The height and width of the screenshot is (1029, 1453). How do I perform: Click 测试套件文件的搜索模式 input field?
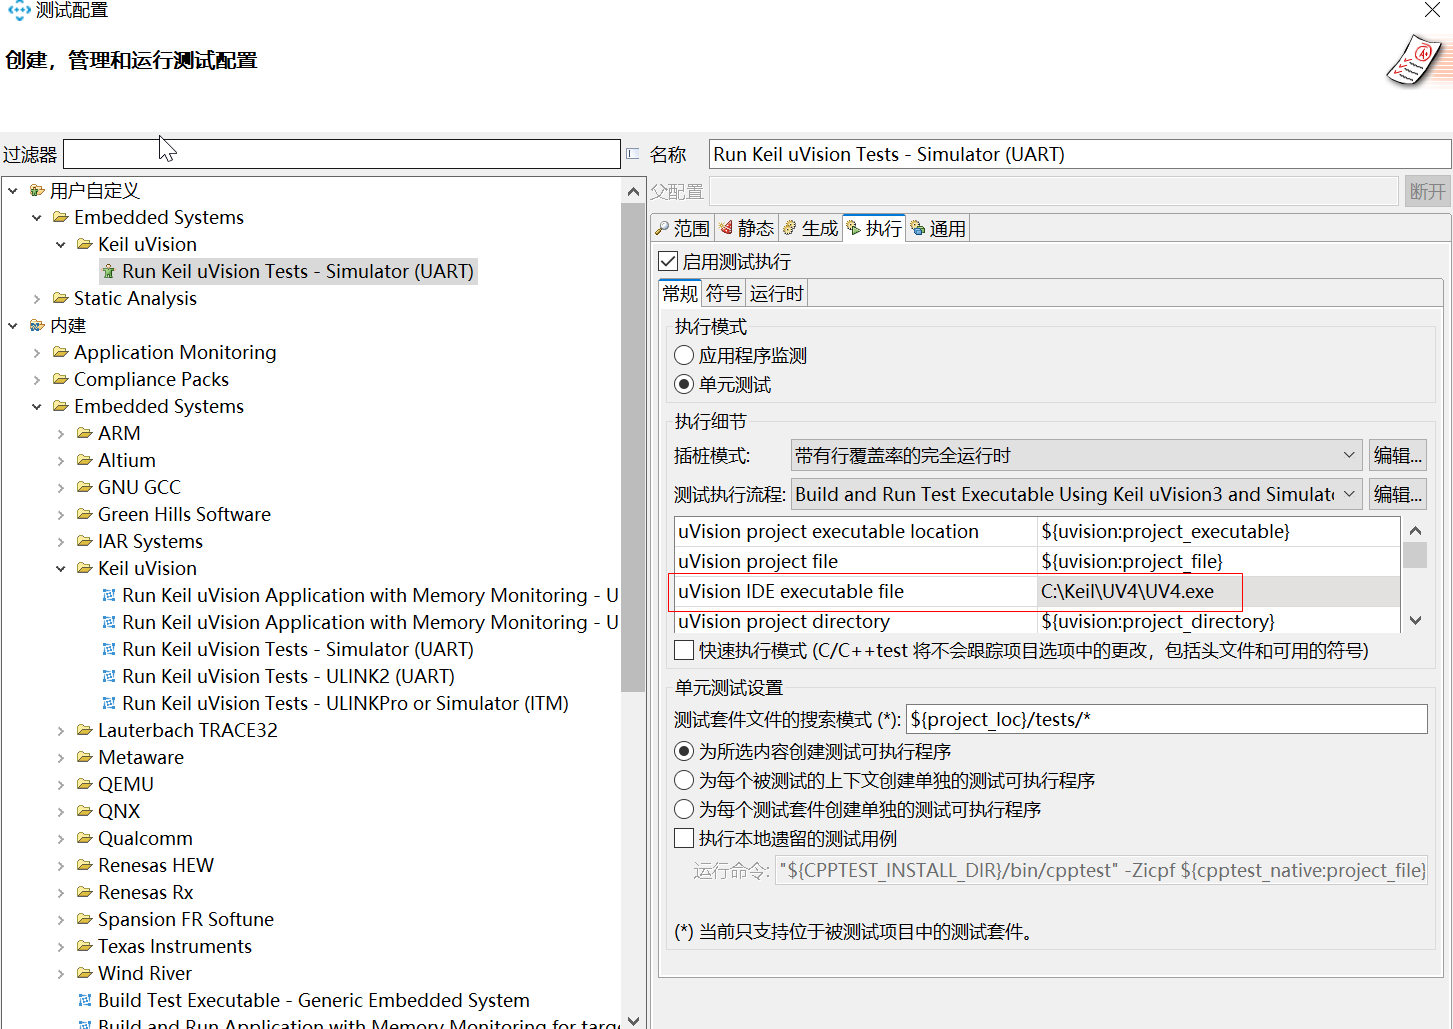[x=1167, y=719]
